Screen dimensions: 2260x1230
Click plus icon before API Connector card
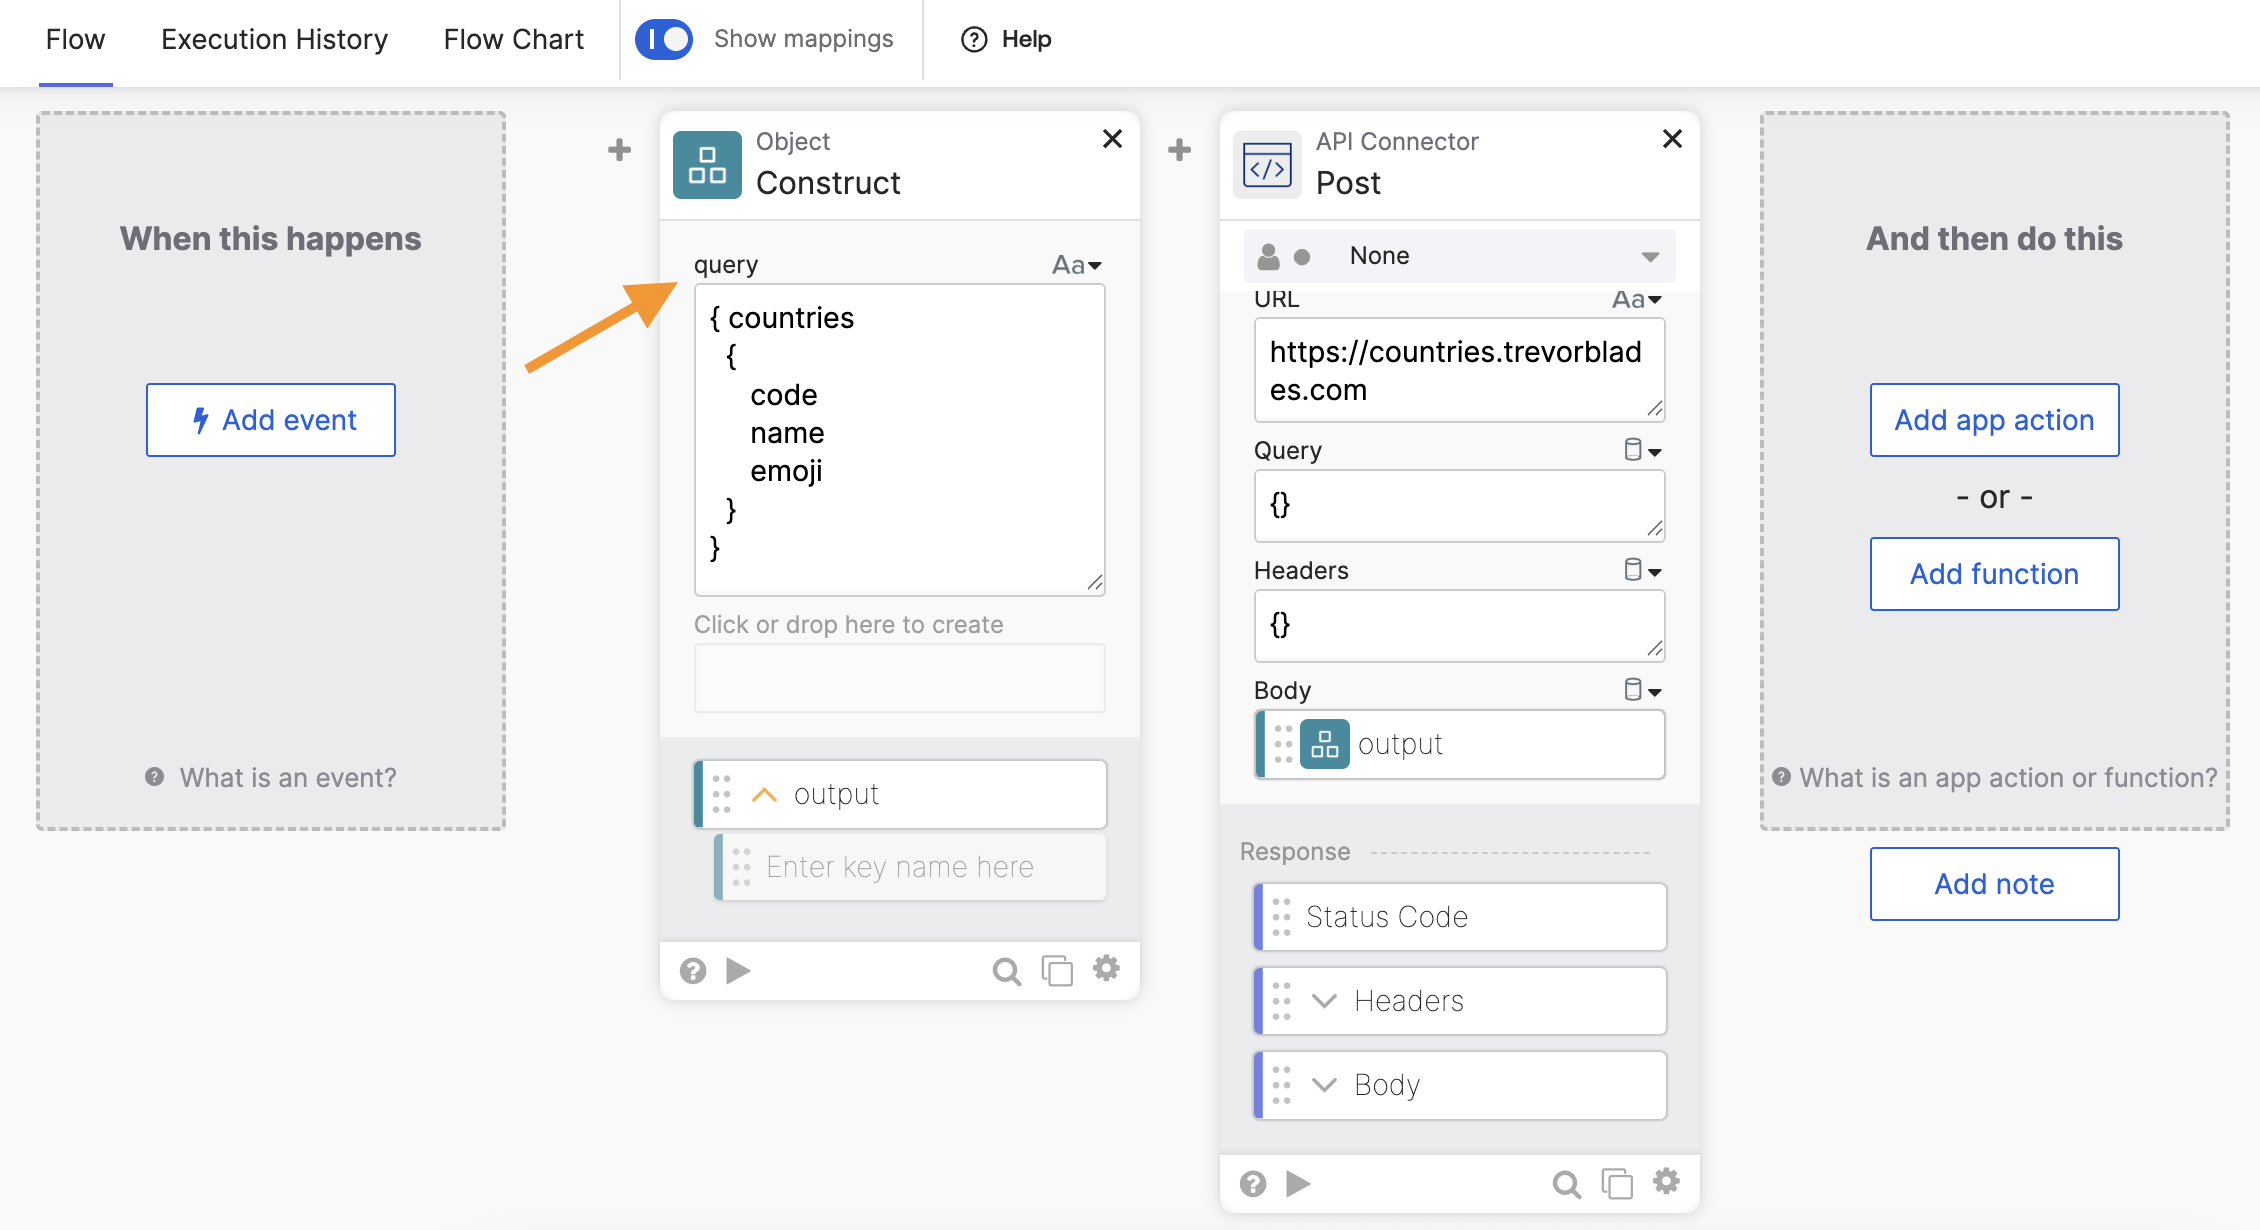[1179, 150]
